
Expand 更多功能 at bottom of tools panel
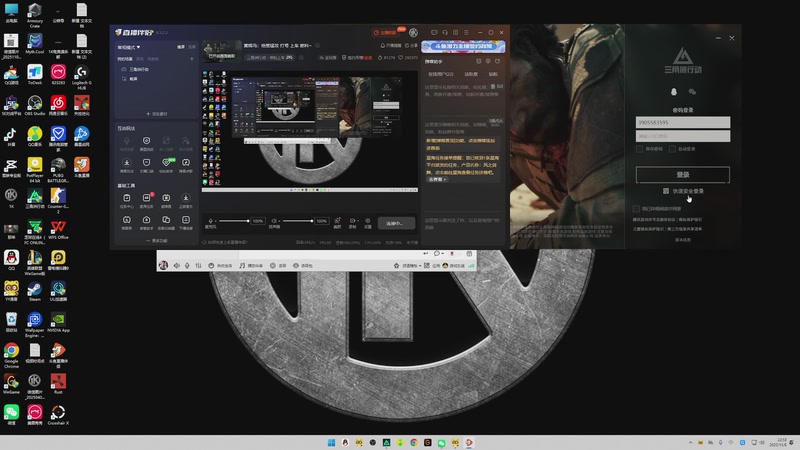(157, 240)
